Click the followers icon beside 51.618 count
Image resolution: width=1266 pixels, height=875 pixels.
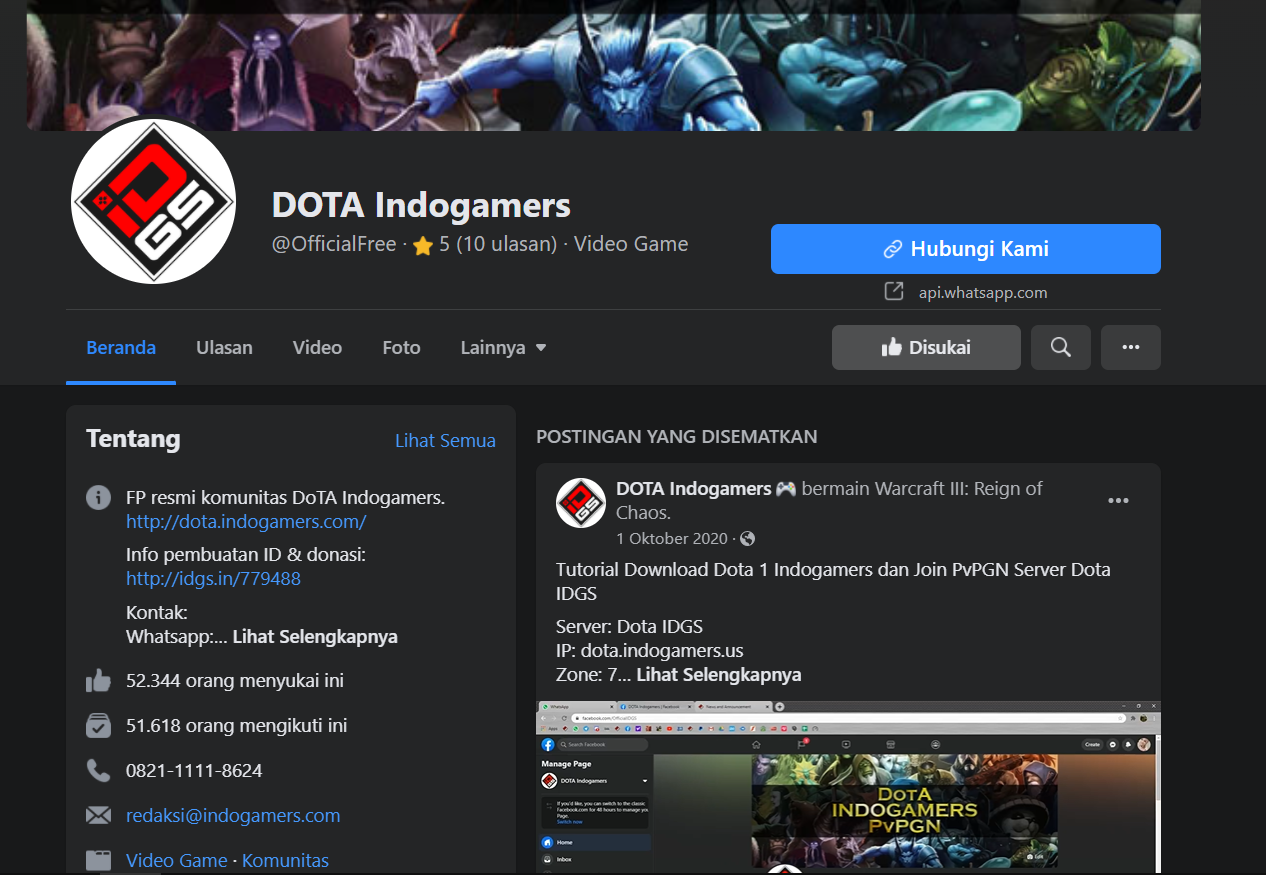tap(98, 726)
